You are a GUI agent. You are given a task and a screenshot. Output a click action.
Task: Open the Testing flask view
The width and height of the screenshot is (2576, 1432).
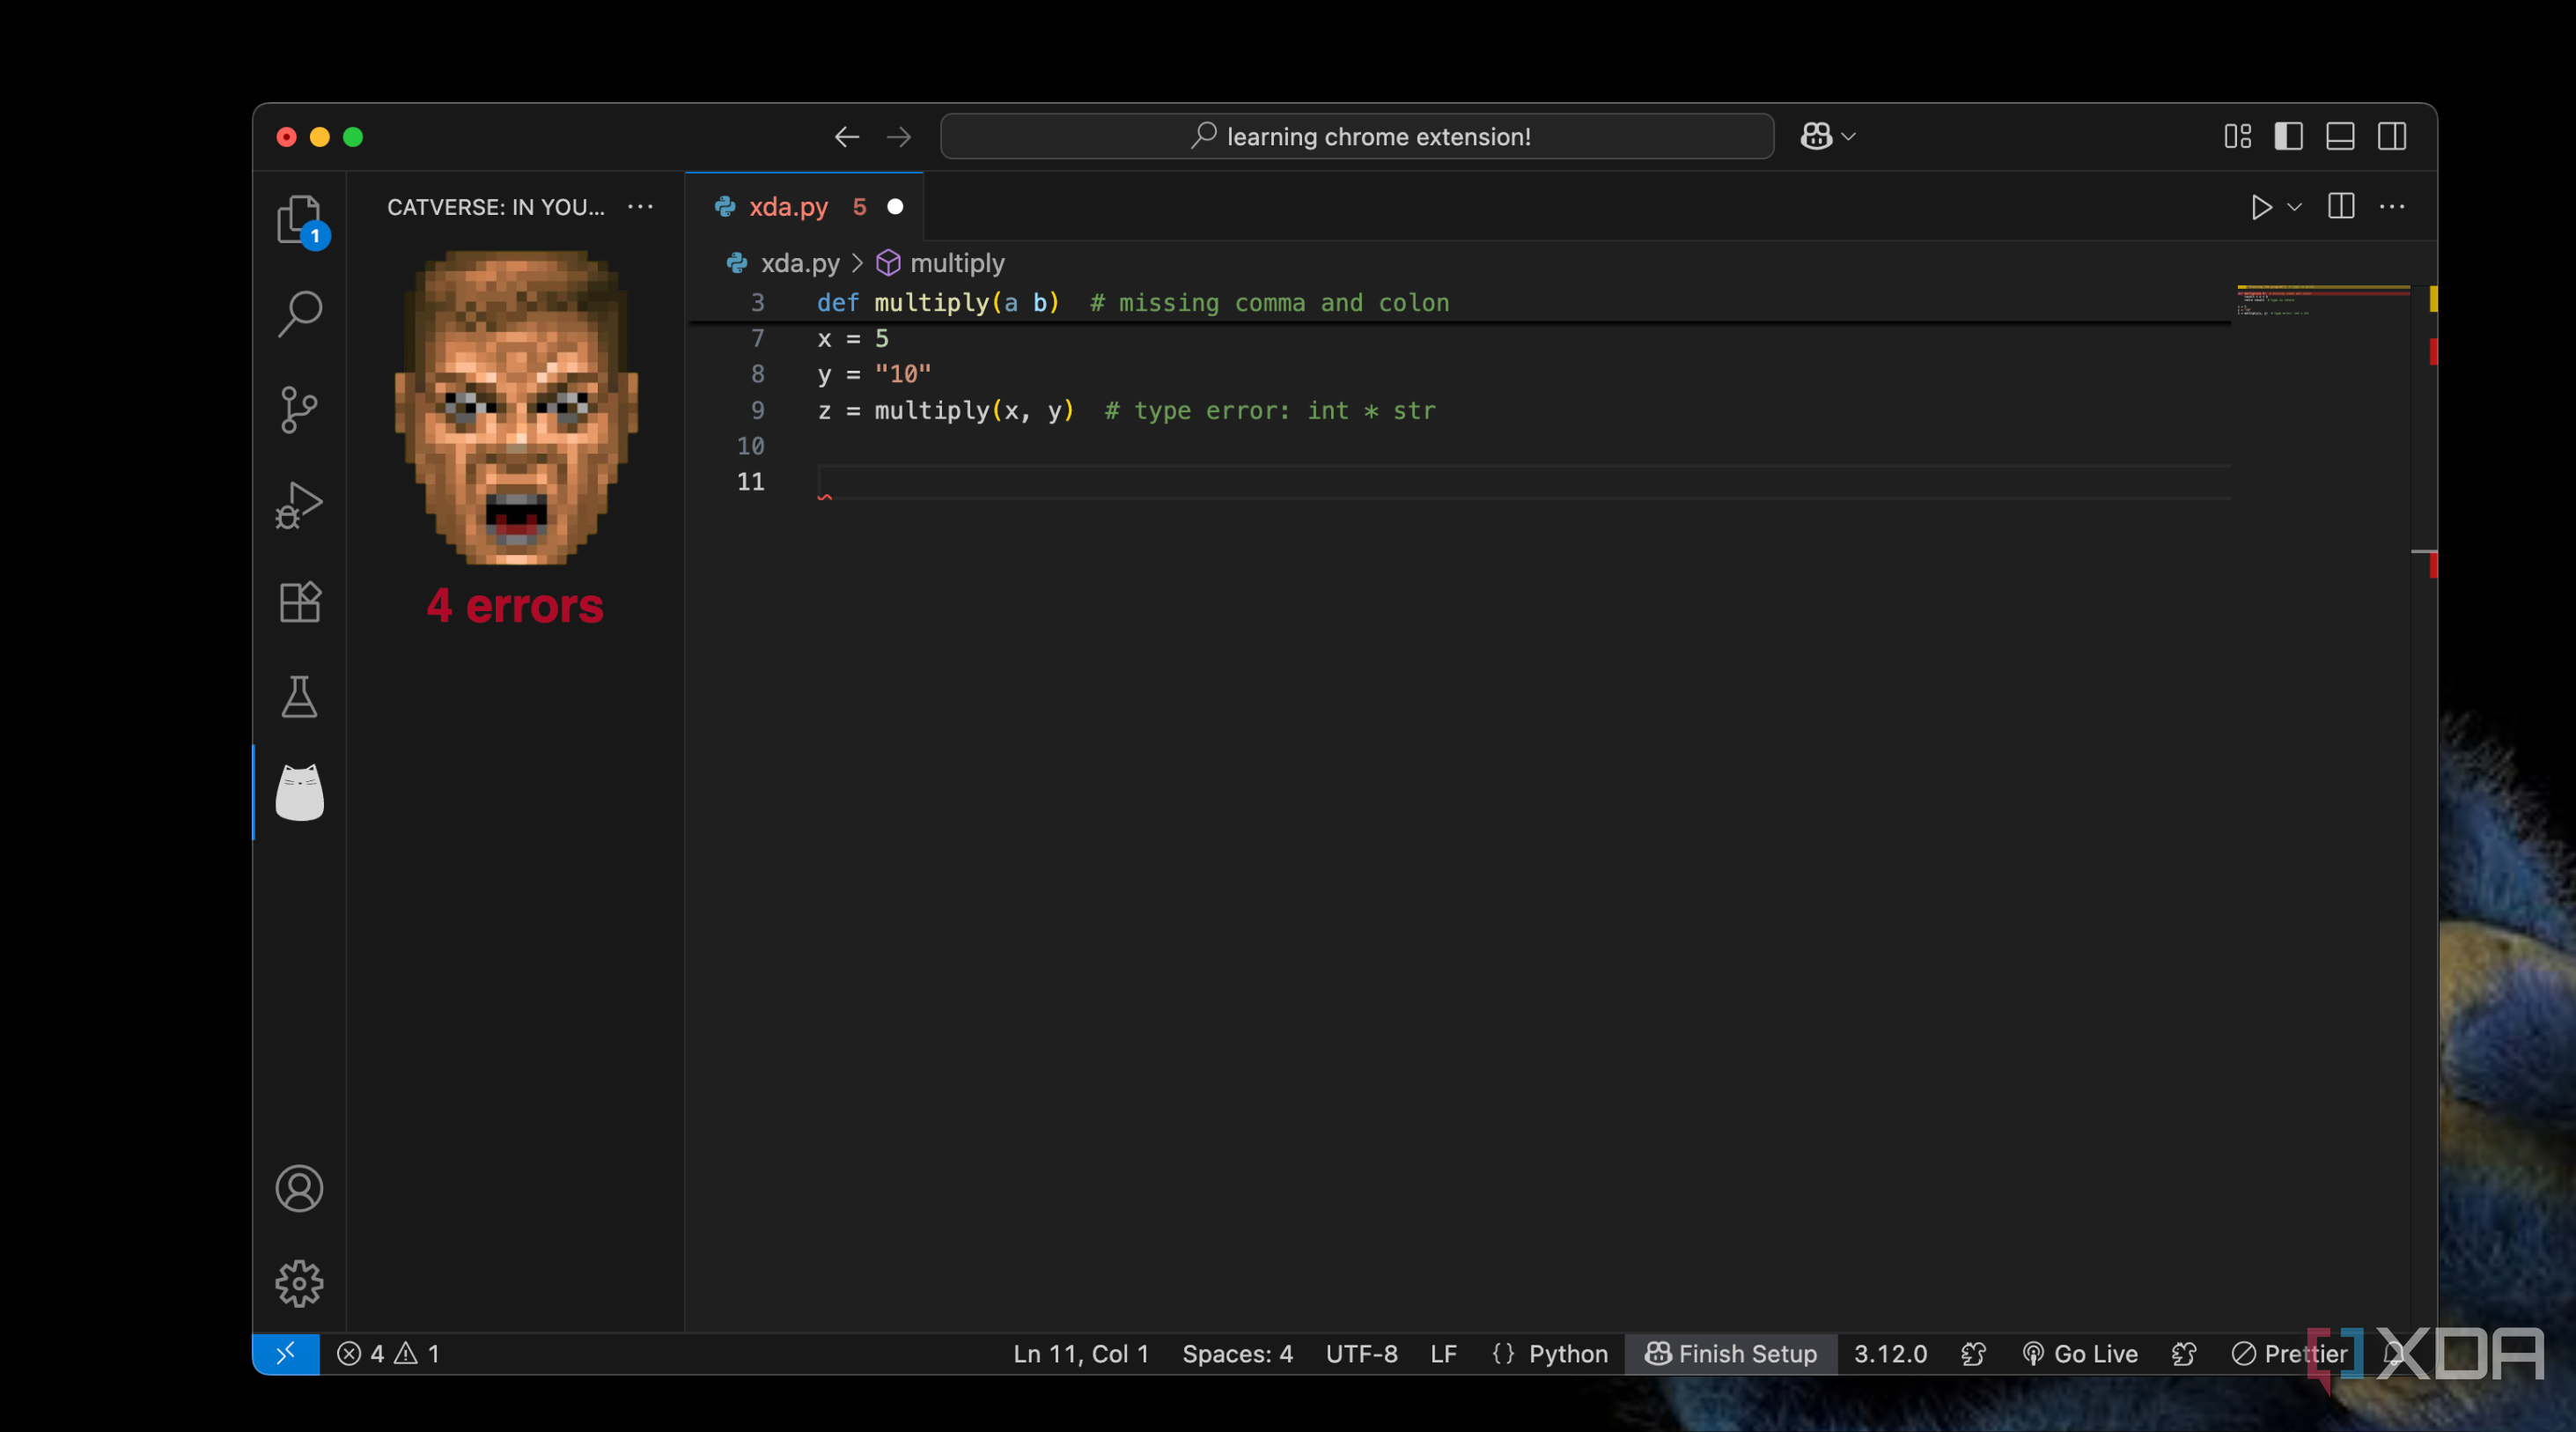pos(299,697)
